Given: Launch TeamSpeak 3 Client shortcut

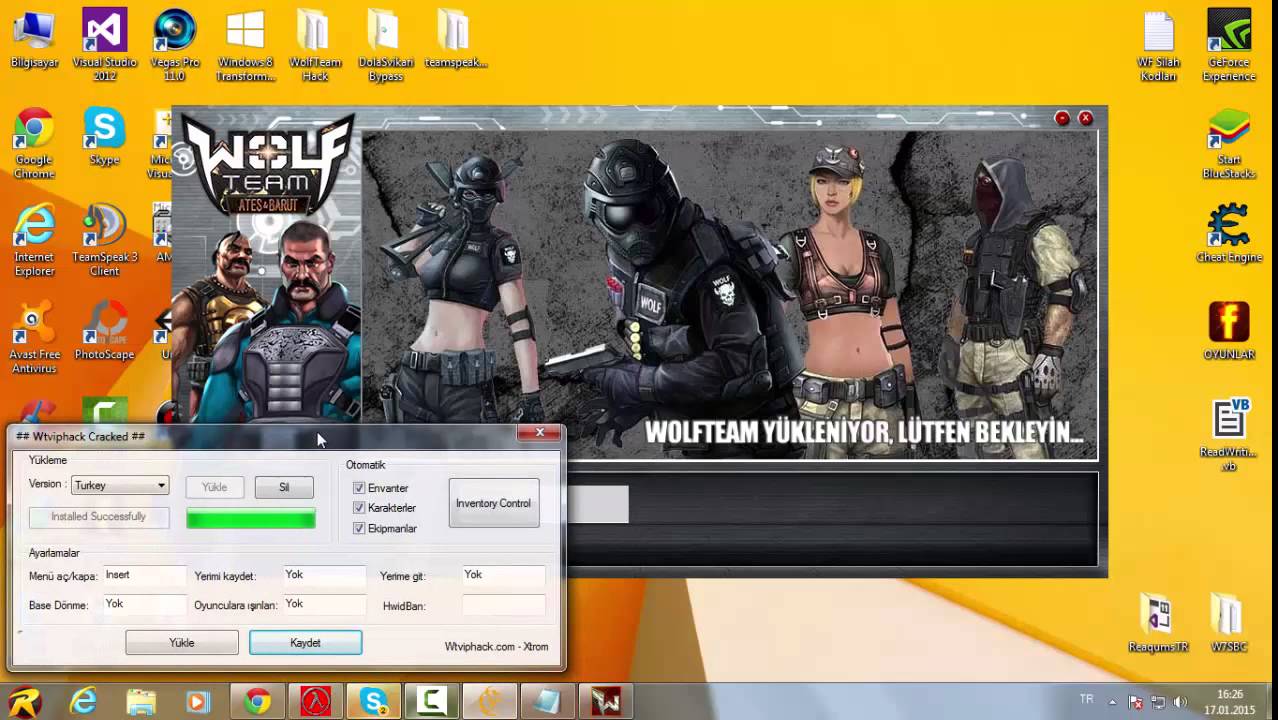Looking at the screenshot, I should [104, 240].
